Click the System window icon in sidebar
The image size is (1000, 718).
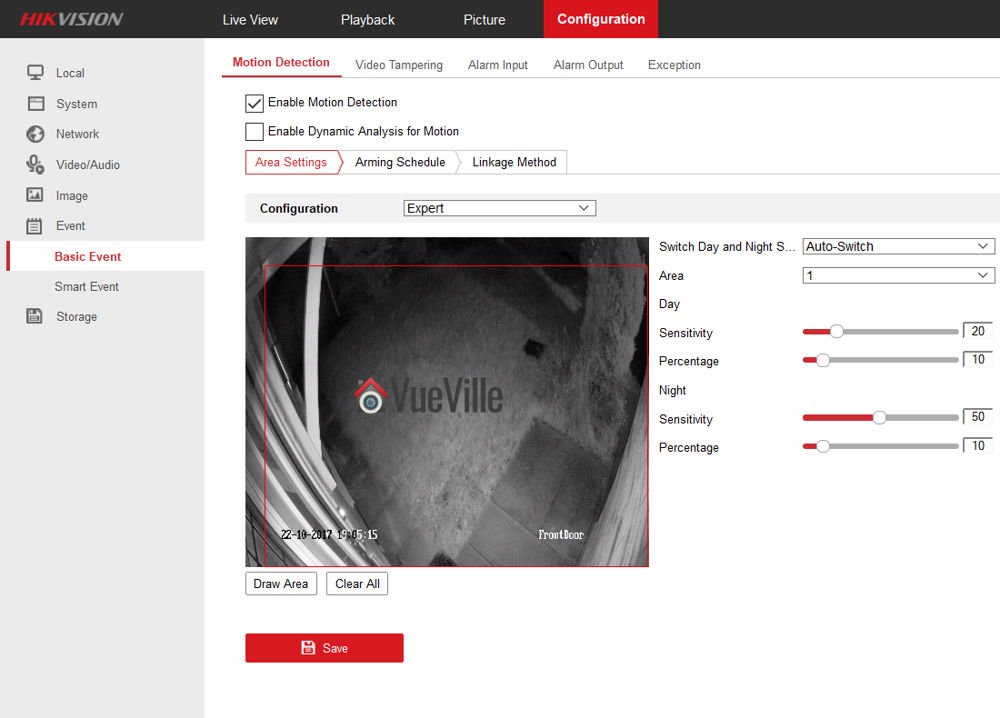(35, 103)
